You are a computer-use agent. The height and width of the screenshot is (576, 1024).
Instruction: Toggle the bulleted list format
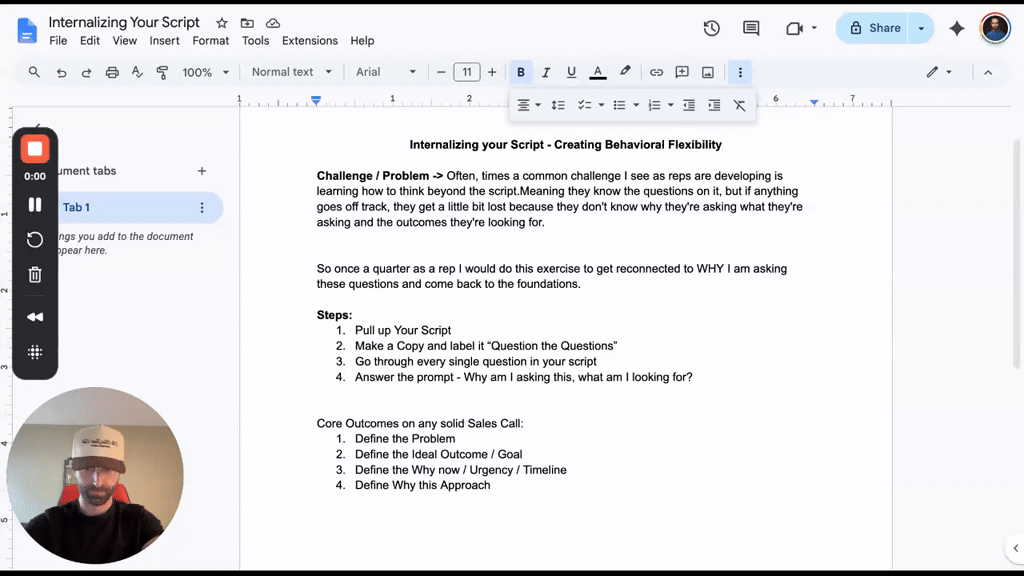click(619, 105)
